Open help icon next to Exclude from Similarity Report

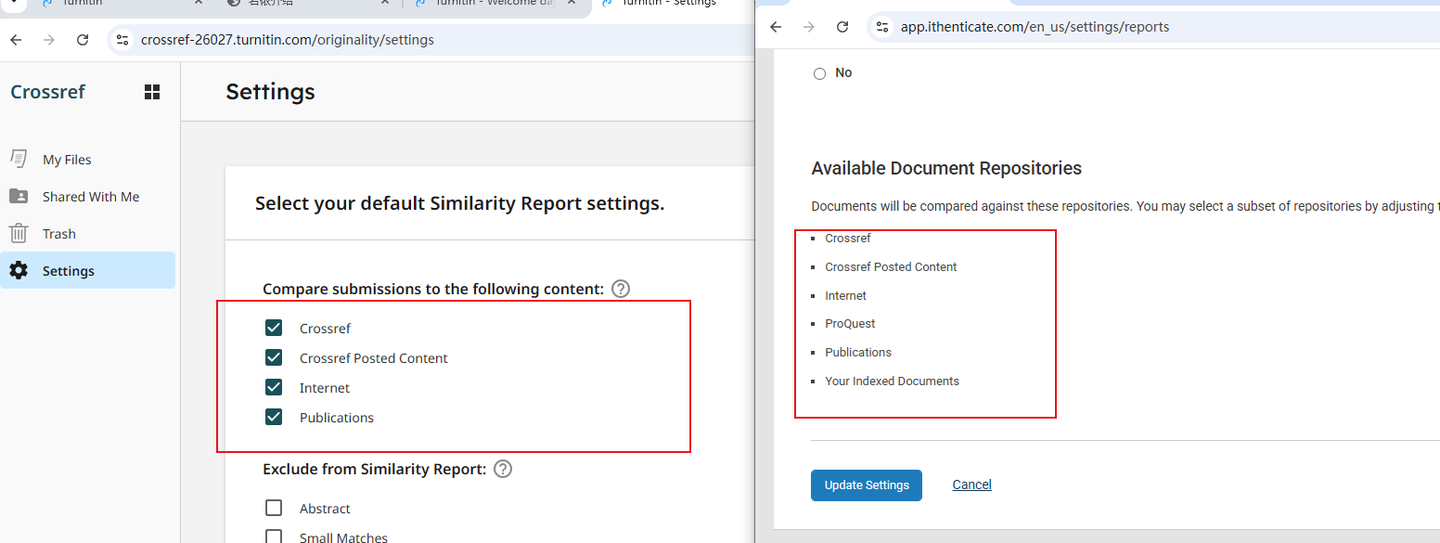tap(503, 469)
